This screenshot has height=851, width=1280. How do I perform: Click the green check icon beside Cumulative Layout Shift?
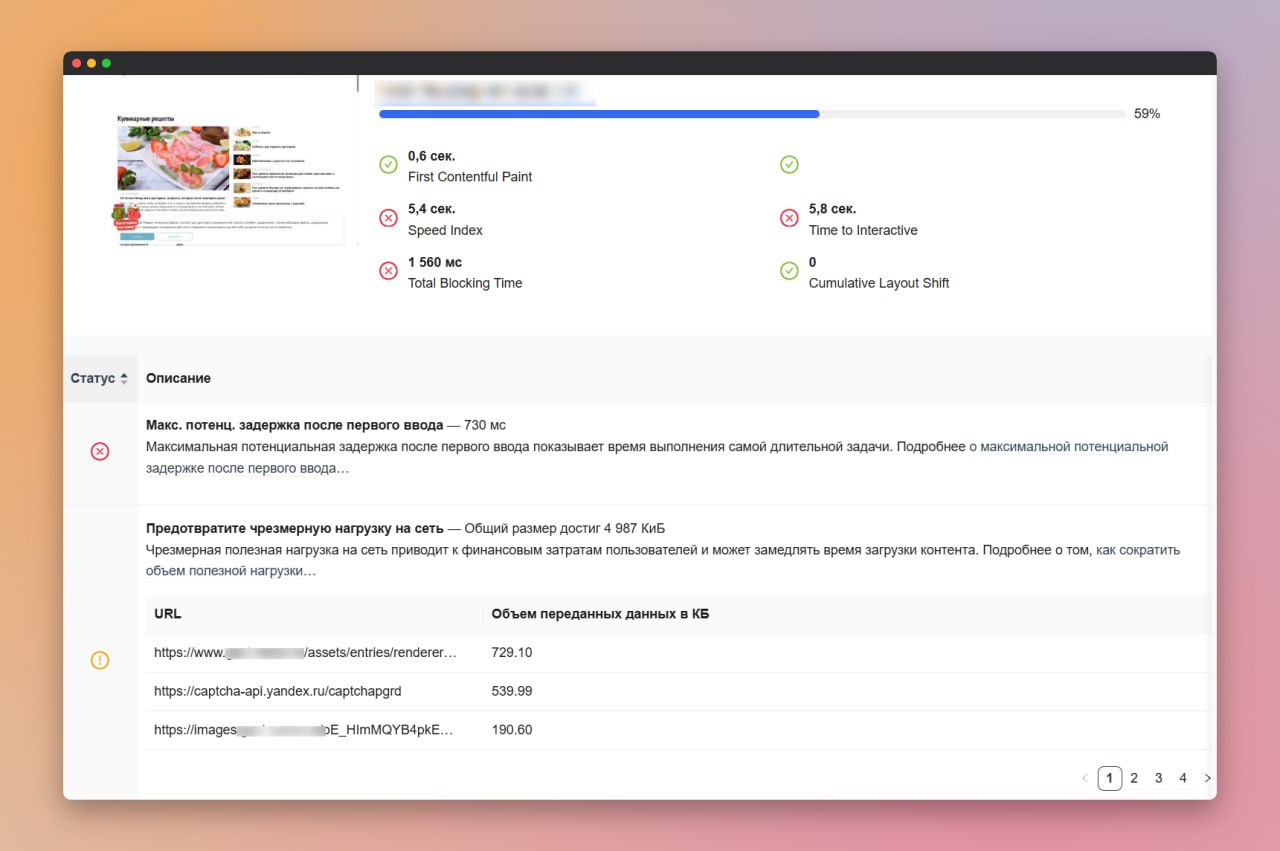[789, 271]
